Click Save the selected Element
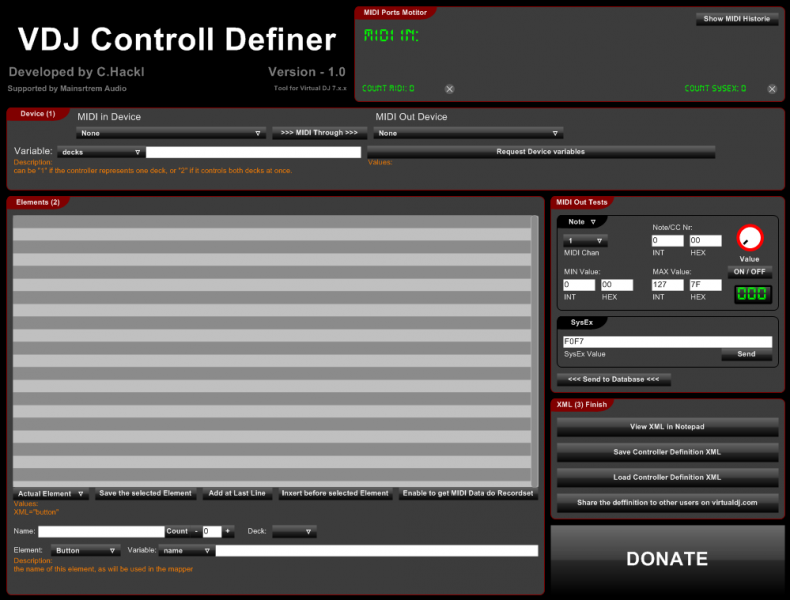The width and height of the screenshot is (790, 600). (x=145, y=493)
